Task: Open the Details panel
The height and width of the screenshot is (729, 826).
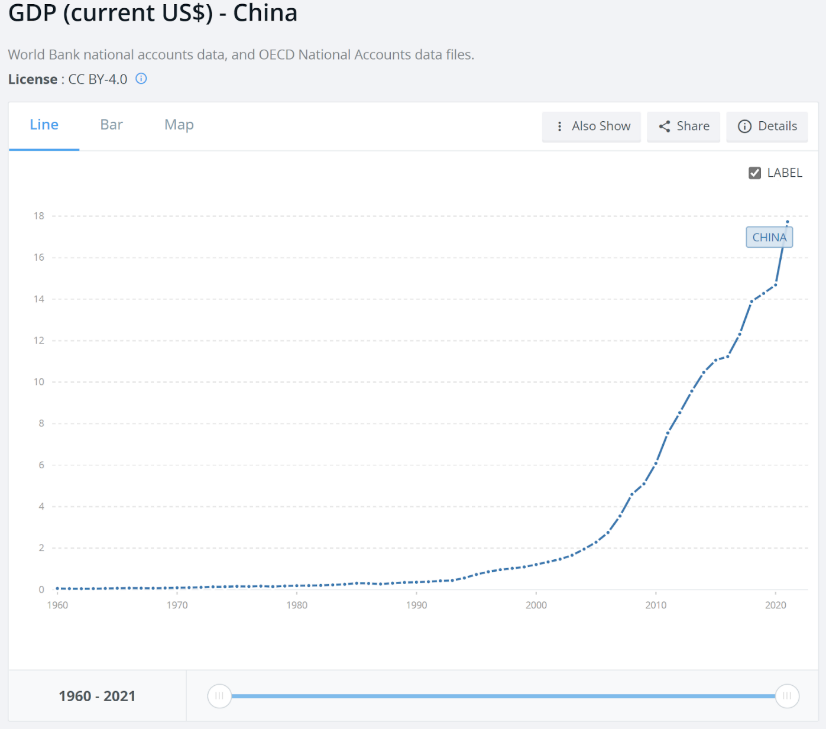Action: (x=766, y=126)
